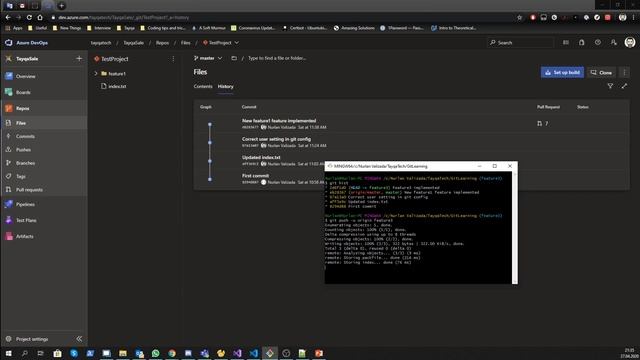Open Overview in the sidebar
640x360 pixels.
(x=25, y=76)
